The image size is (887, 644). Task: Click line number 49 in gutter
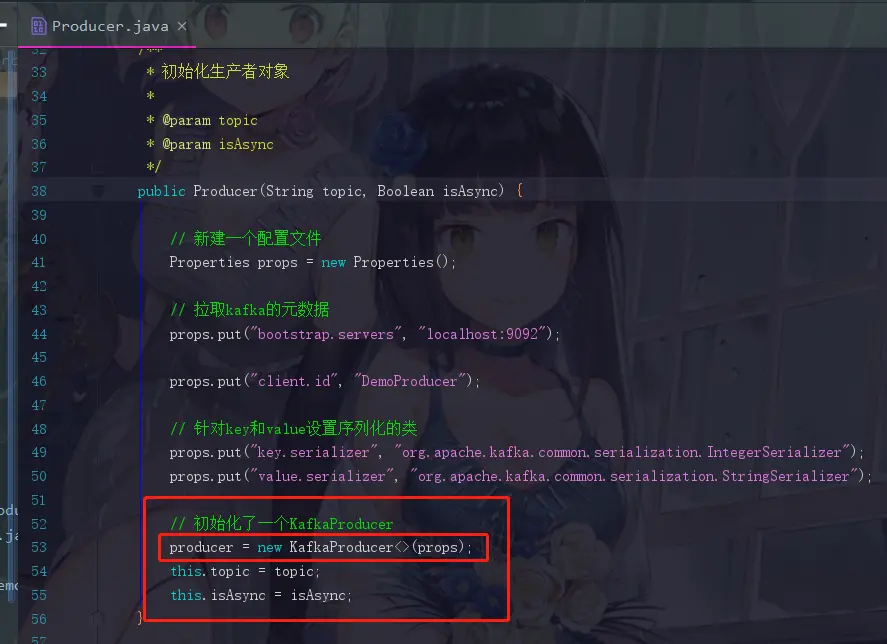point(39,452)
